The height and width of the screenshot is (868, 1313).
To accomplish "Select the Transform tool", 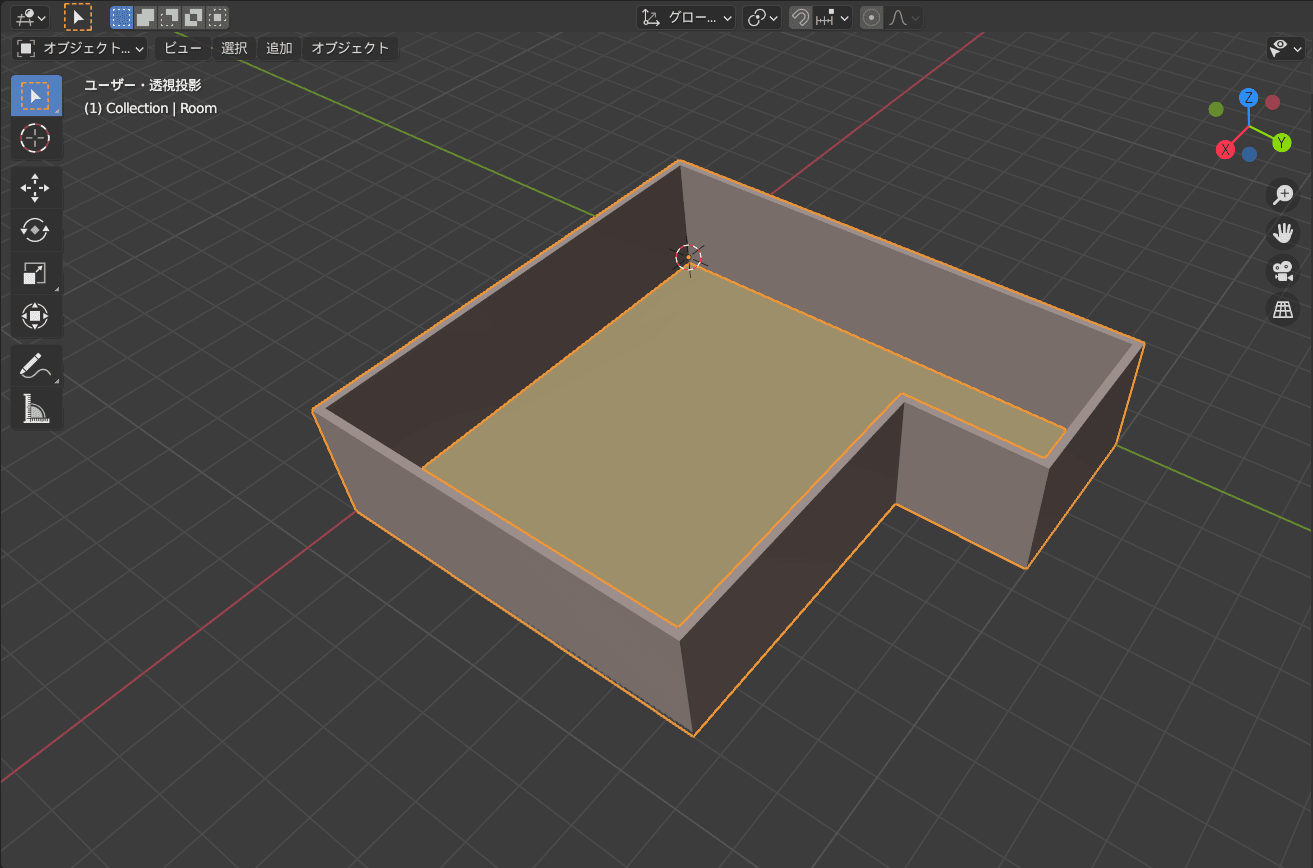I will (36, 316).
